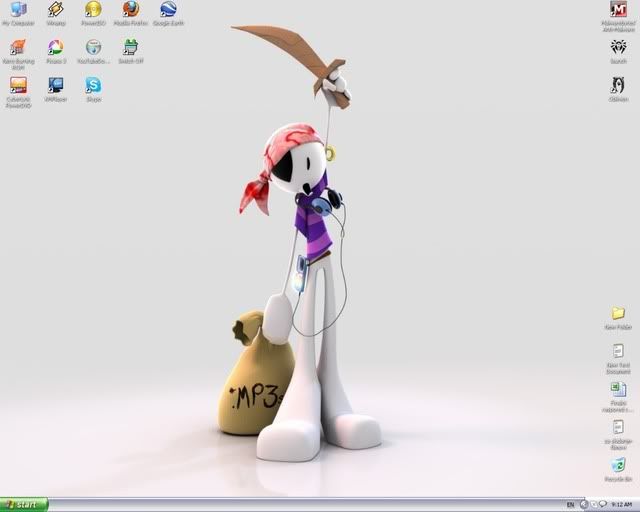This screenshot has width=640, height=512.
Task: Click the Nero Burning ROM icon
Action: [x=18, y=48]
